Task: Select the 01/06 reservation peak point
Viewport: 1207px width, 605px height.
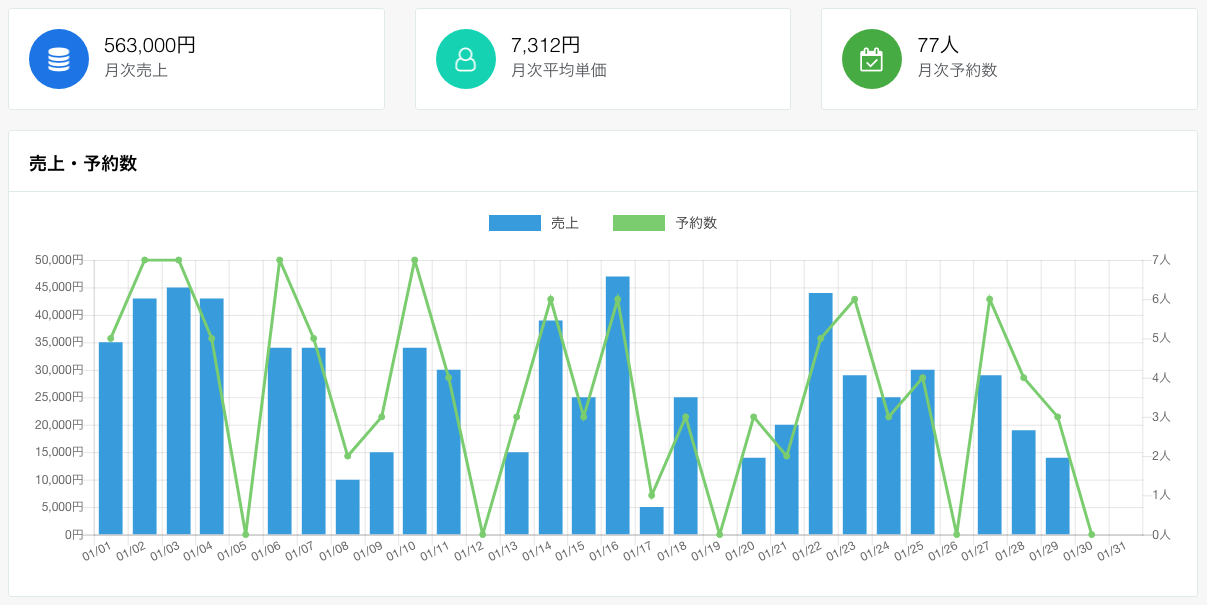Action: (x=279, y=260)
